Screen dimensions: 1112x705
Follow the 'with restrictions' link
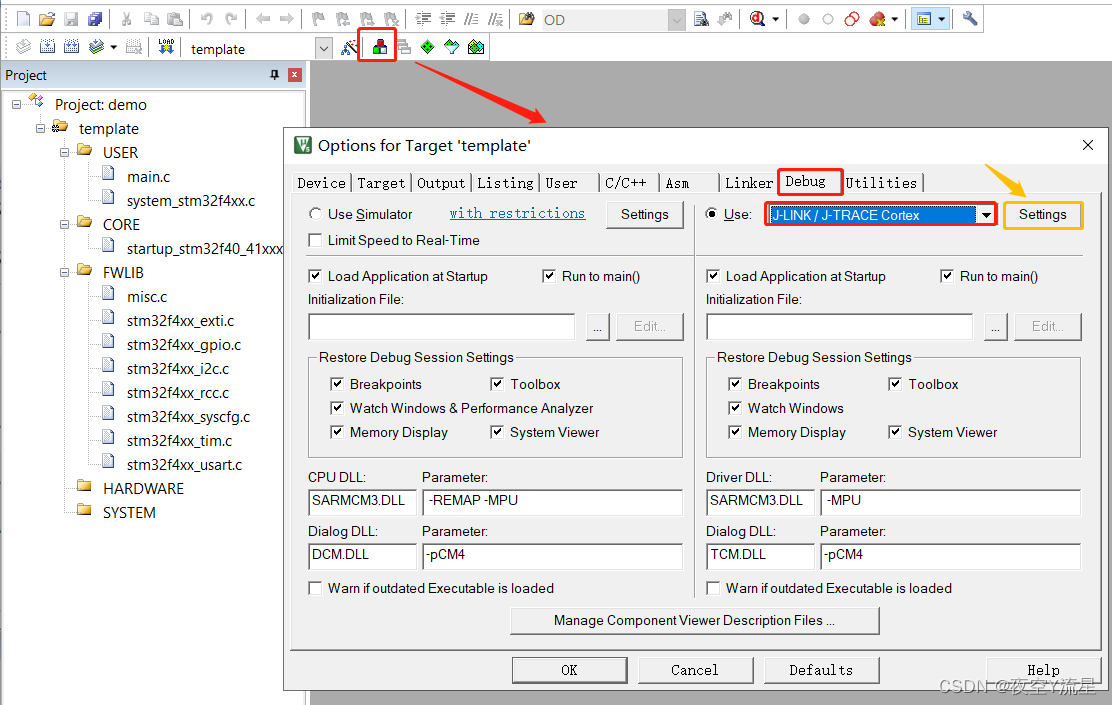tap(517, 213)
